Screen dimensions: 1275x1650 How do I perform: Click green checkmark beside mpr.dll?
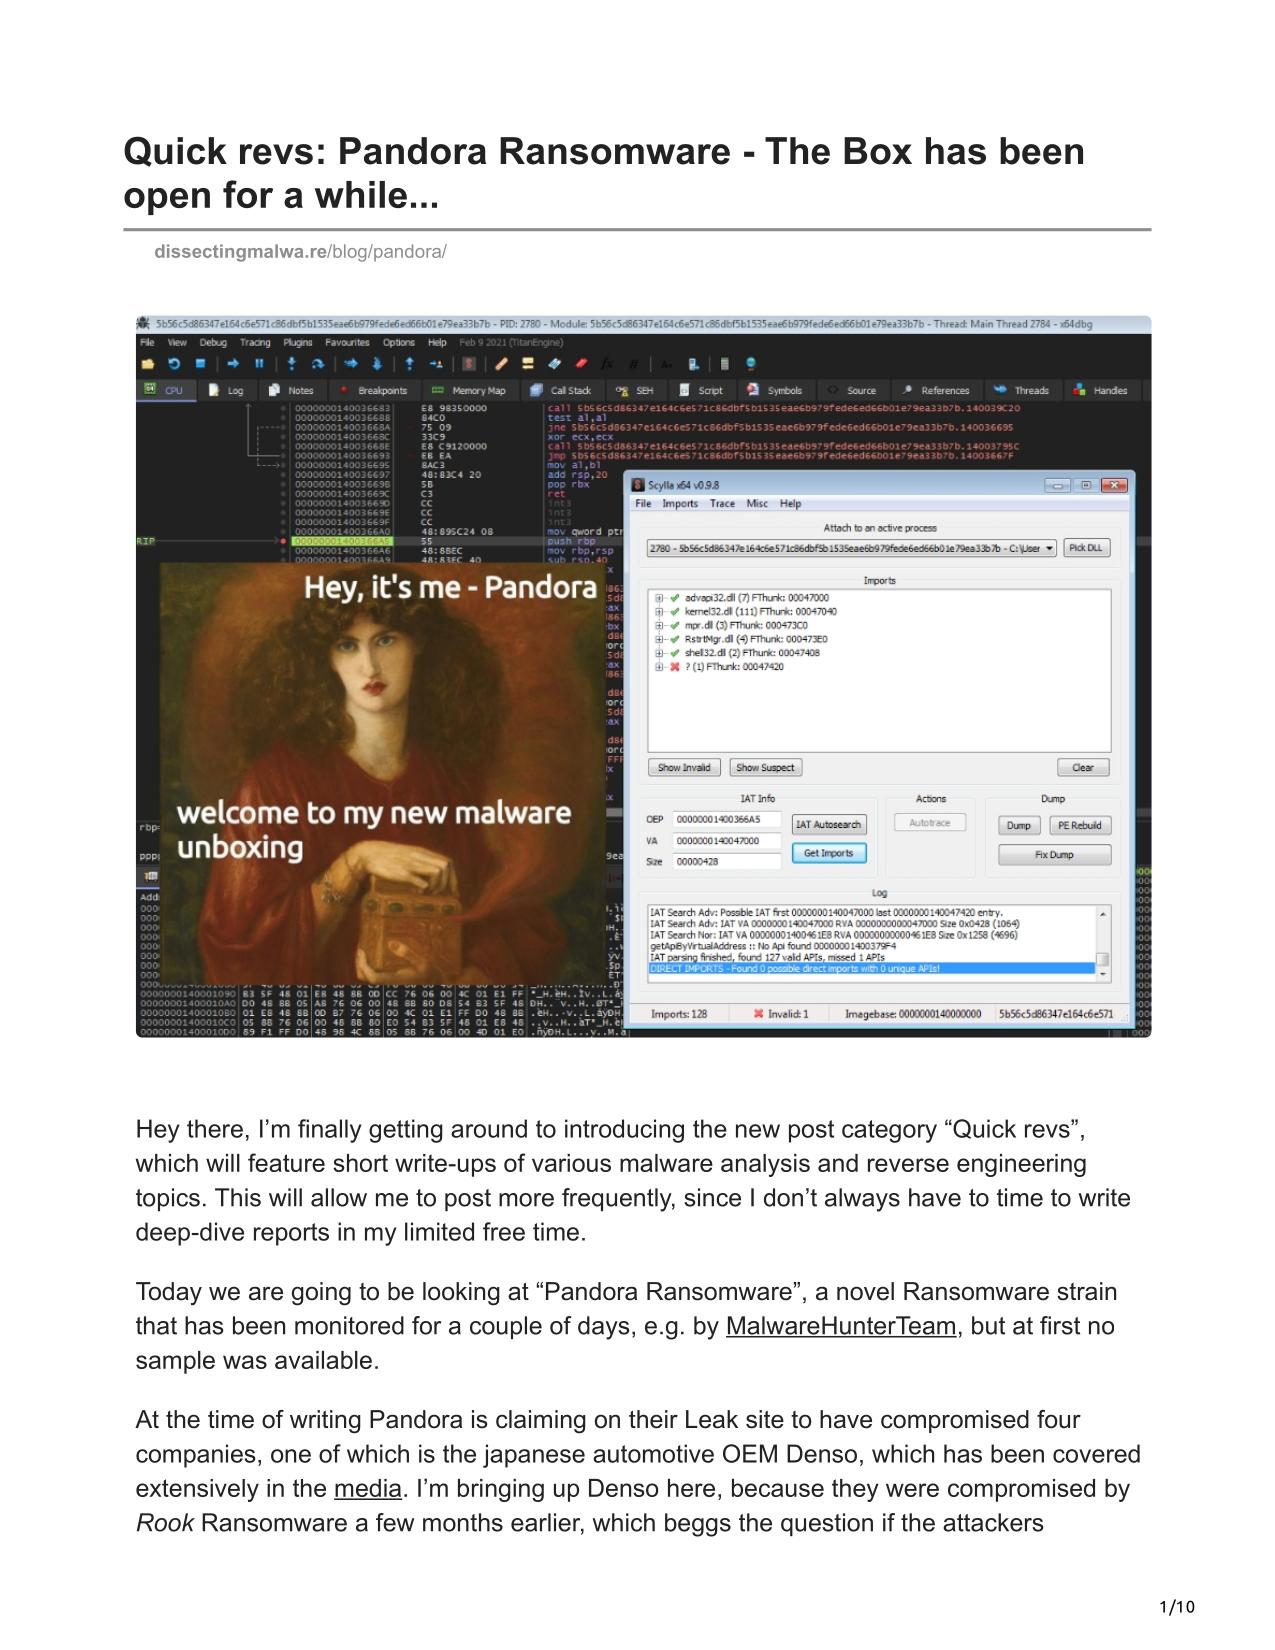675,625
